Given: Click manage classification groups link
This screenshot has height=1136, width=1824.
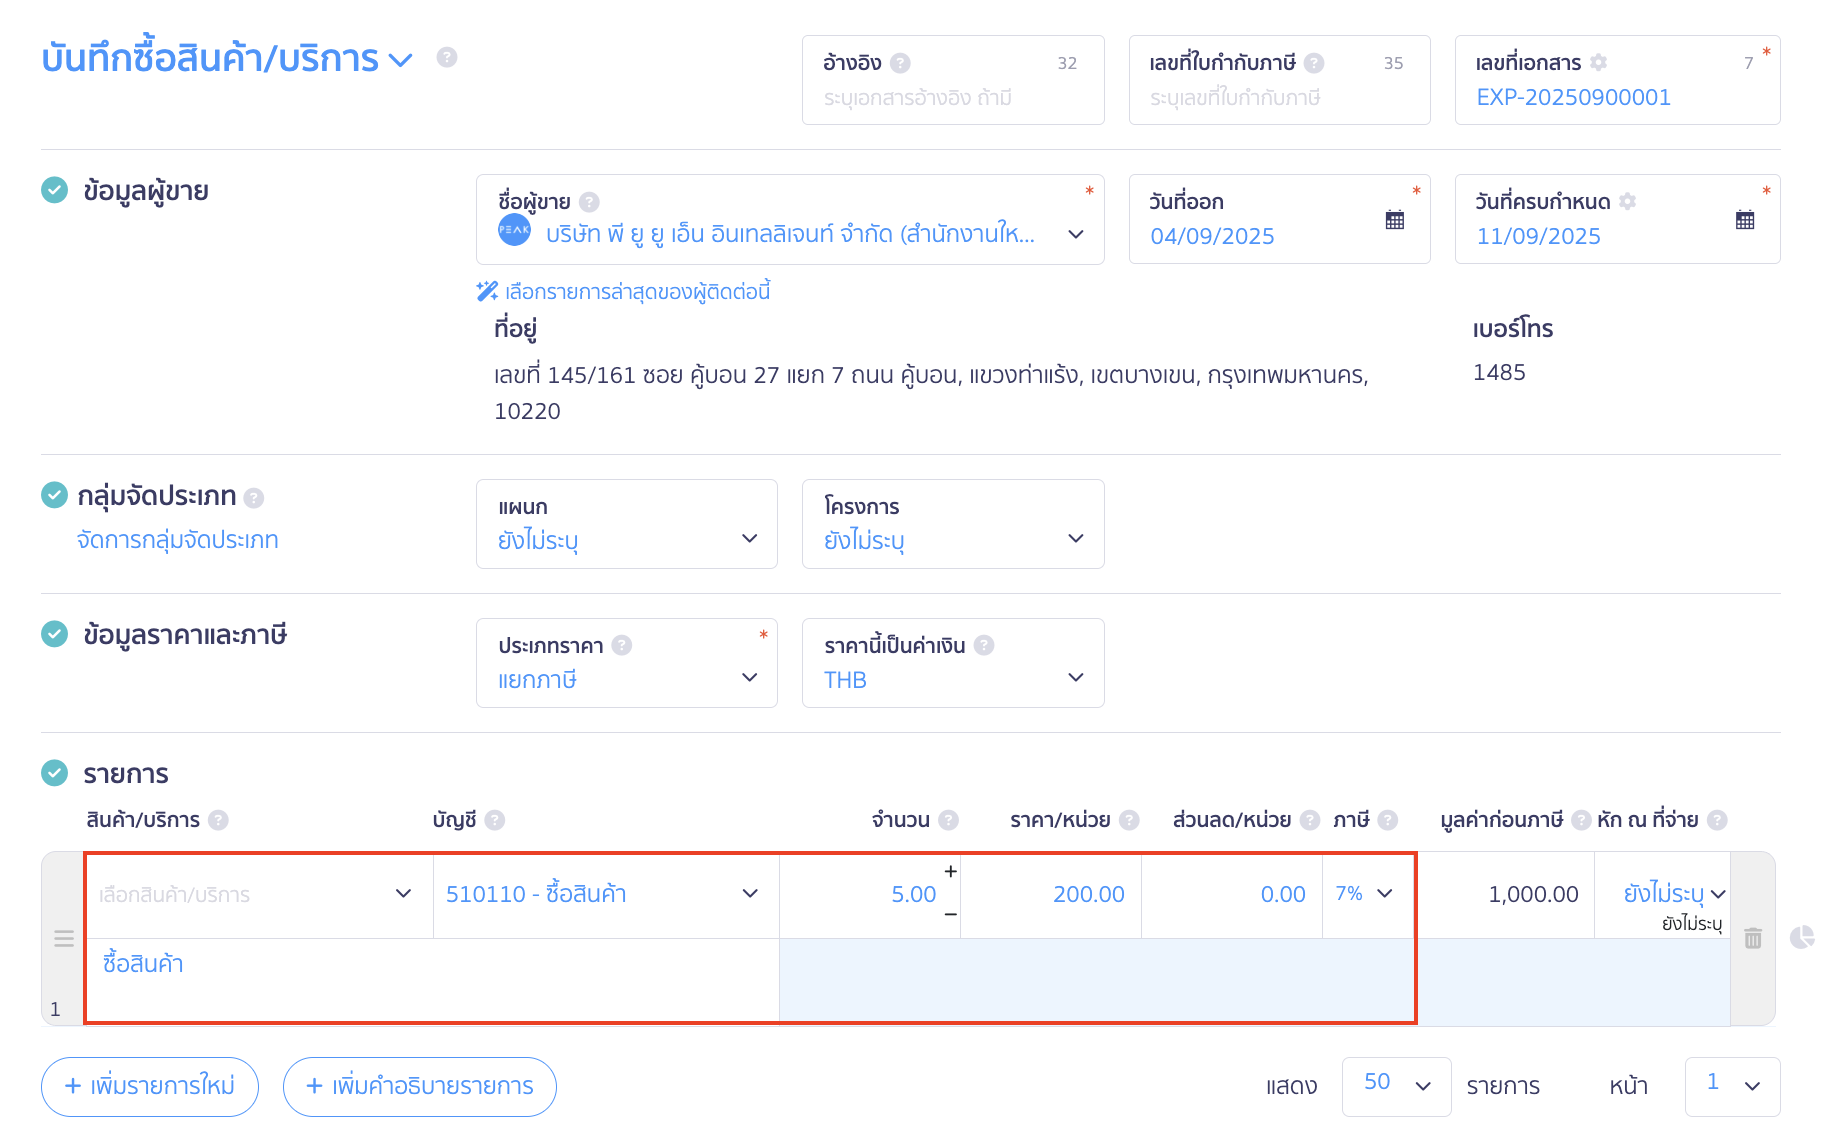Looking at the screenshot, I should pyautogui.click(x=178, y=540).
